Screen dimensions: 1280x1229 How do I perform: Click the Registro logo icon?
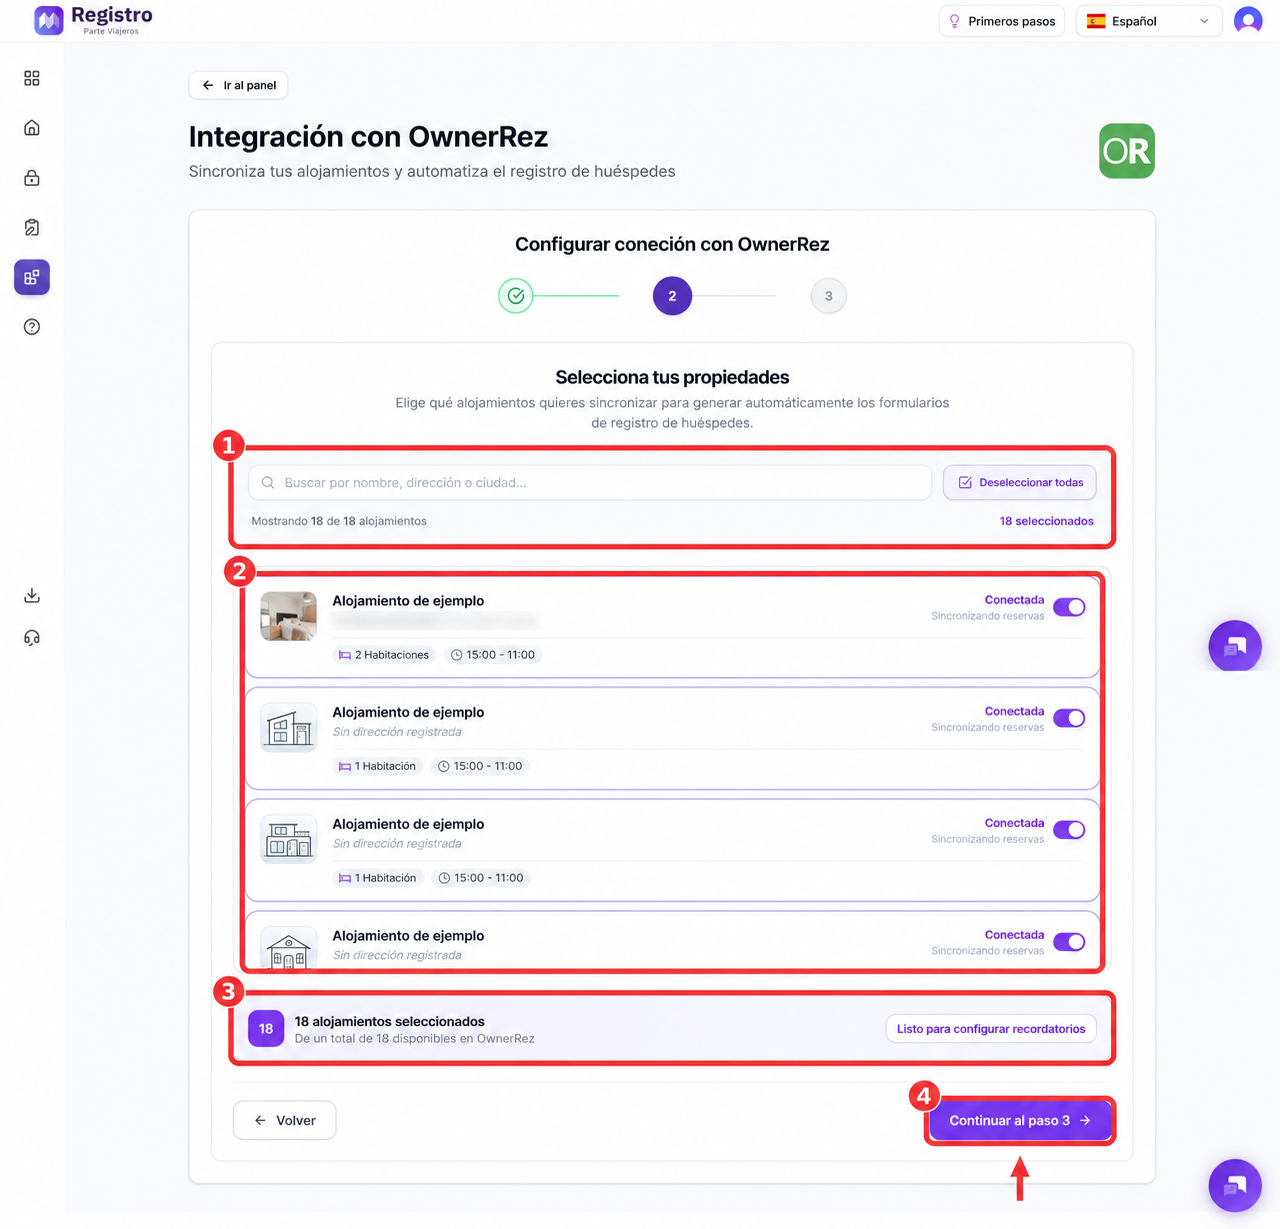tap(48, 20)
